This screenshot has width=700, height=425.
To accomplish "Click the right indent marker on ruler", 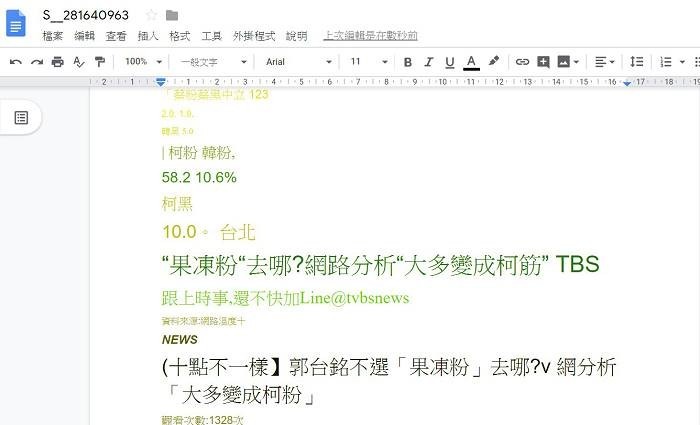I will click(627, 83).
